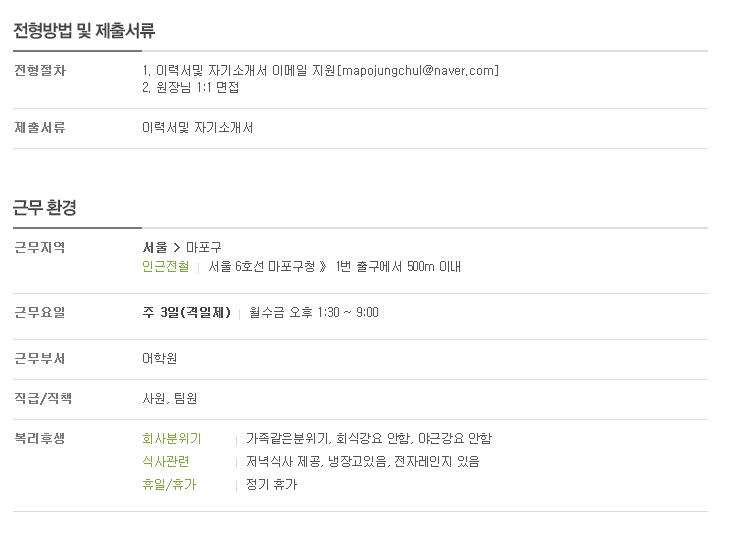746x533 pixels.
Task: Click the 제출서류 row label
Action: [39, 128]
